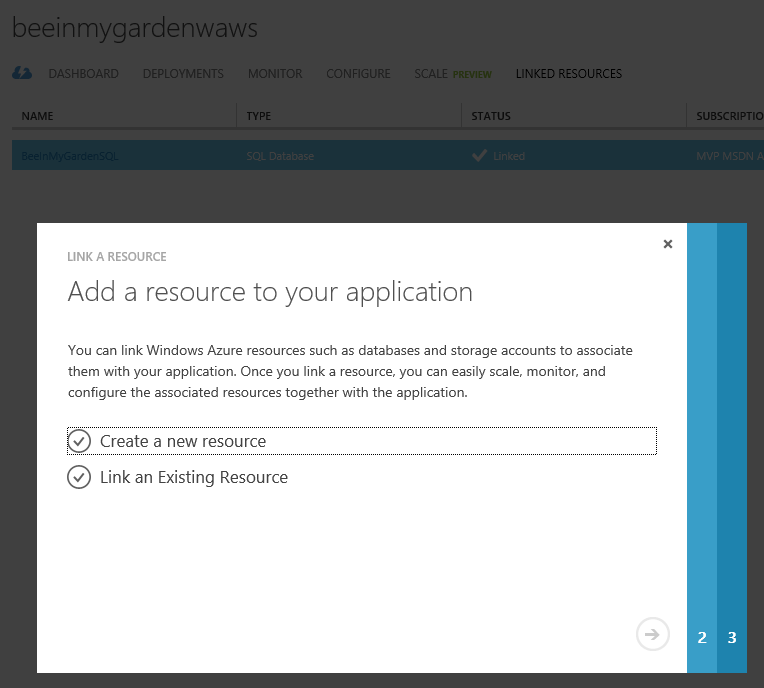Screen dimensions: 764x688
Task: Select Link an Existing Resource checkmark icon
Action: (79, 477)
